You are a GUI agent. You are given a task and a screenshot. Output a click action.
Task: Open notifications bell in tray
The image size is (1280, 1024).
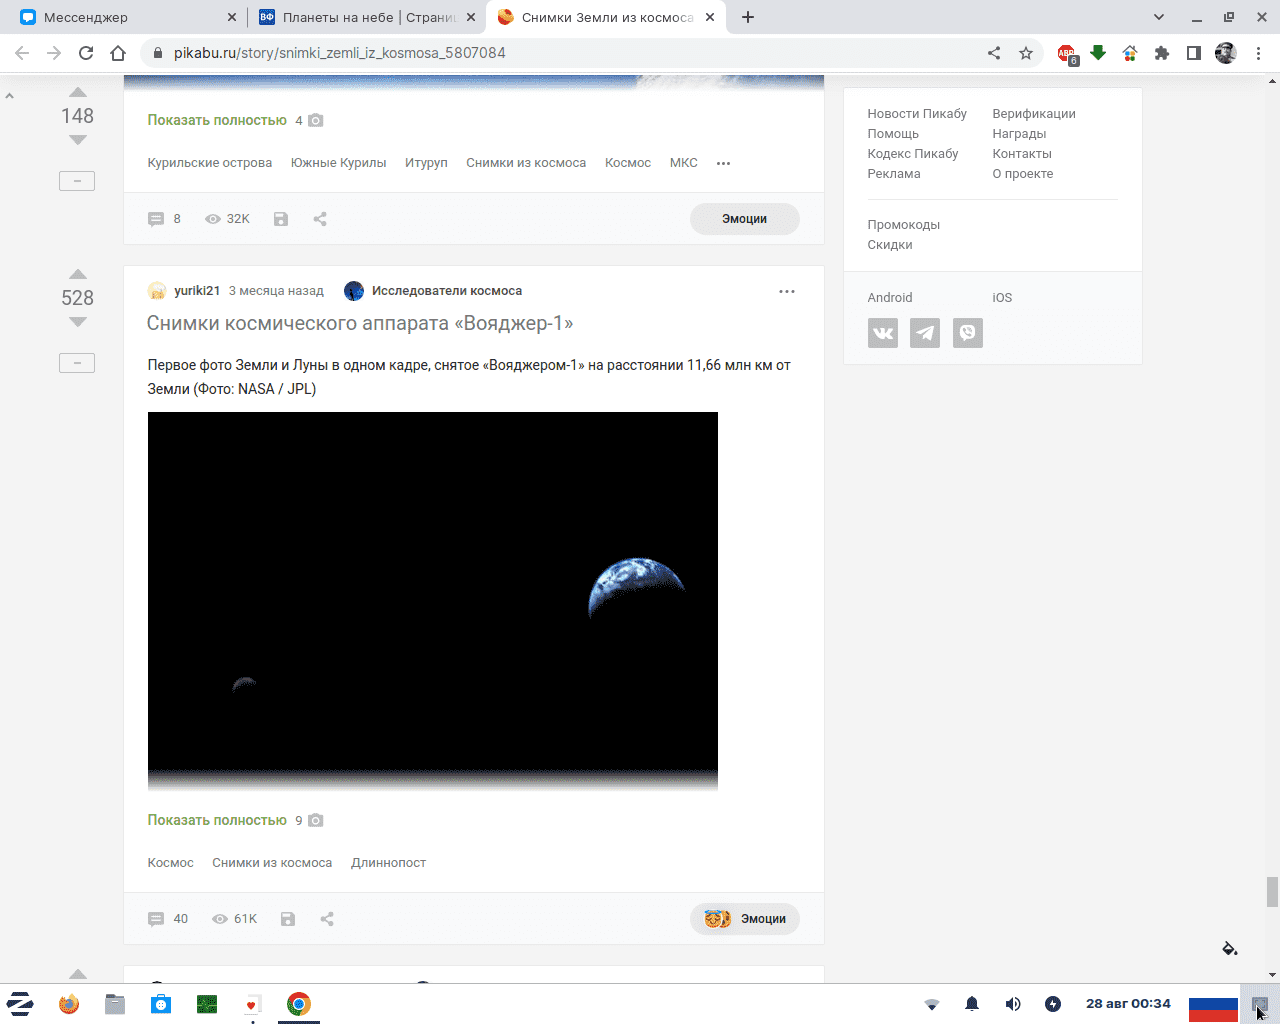click(972, 1004)
